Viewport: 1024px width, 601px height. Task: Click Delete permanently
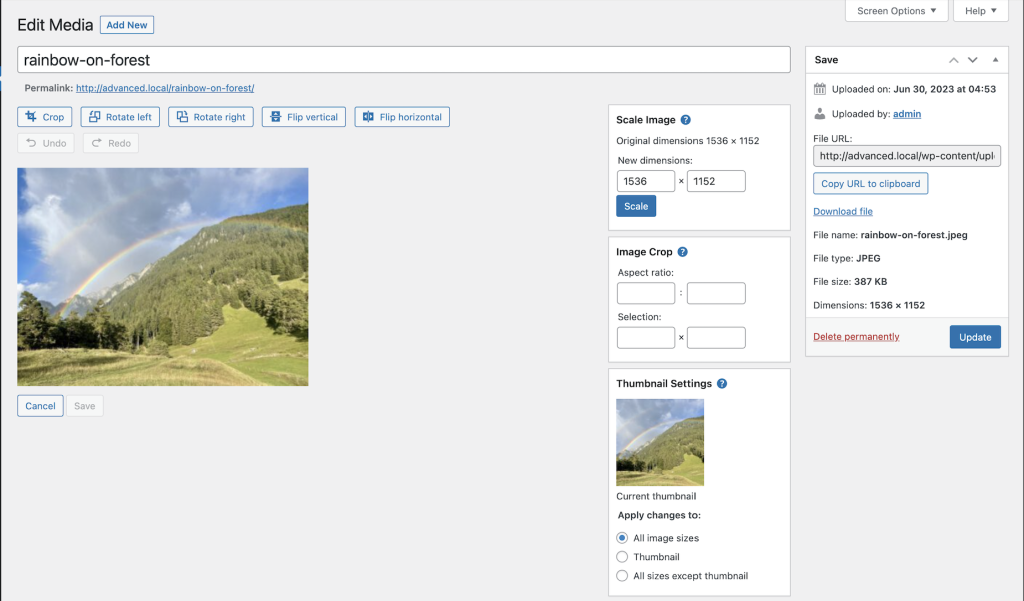coord(856,336)
